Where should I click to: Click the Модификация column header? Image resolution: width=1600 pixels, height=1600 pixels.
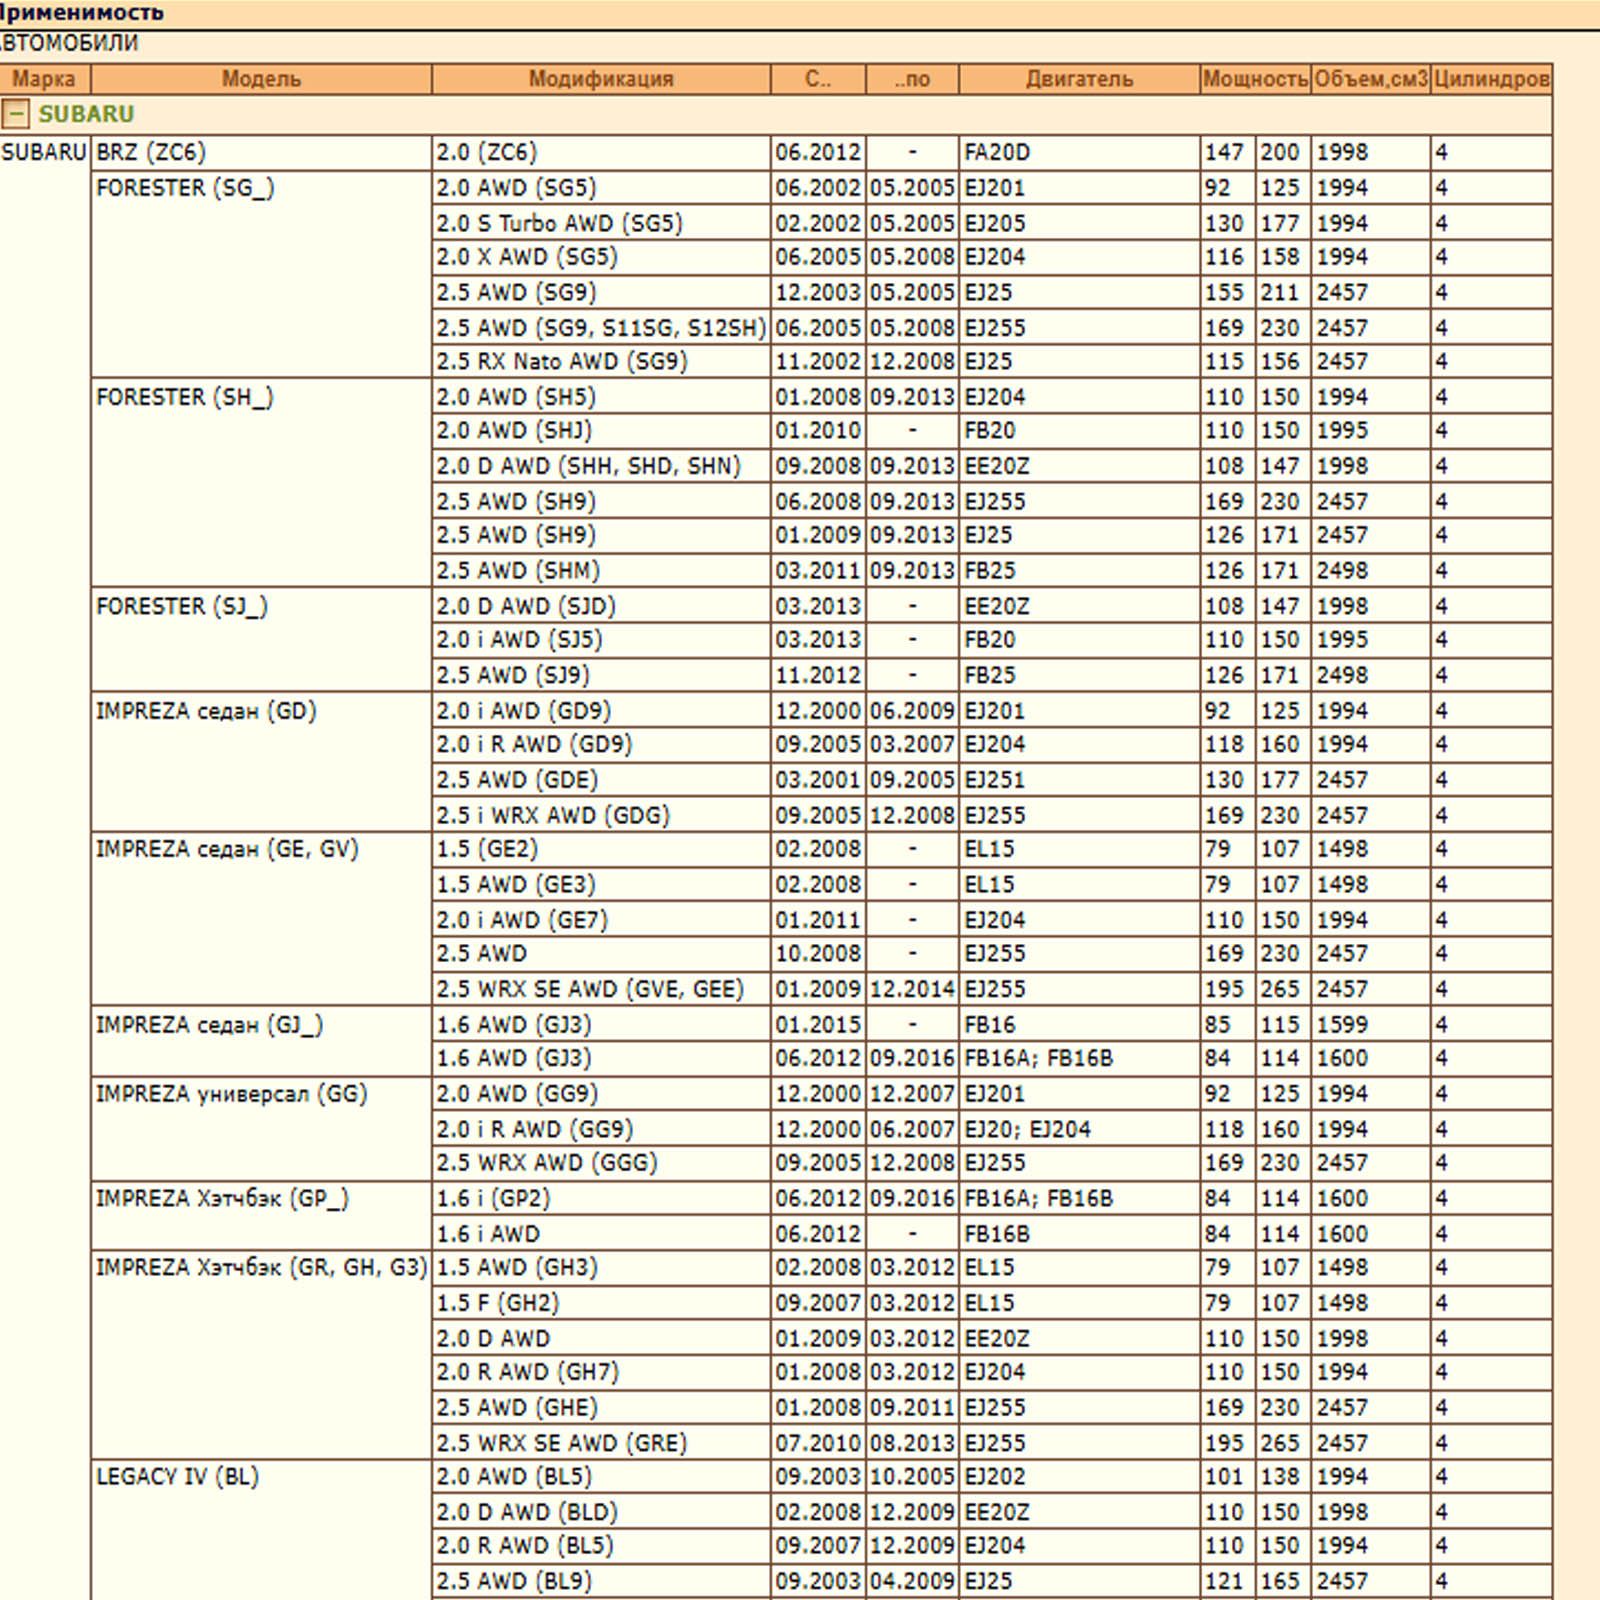pos(601,79)
